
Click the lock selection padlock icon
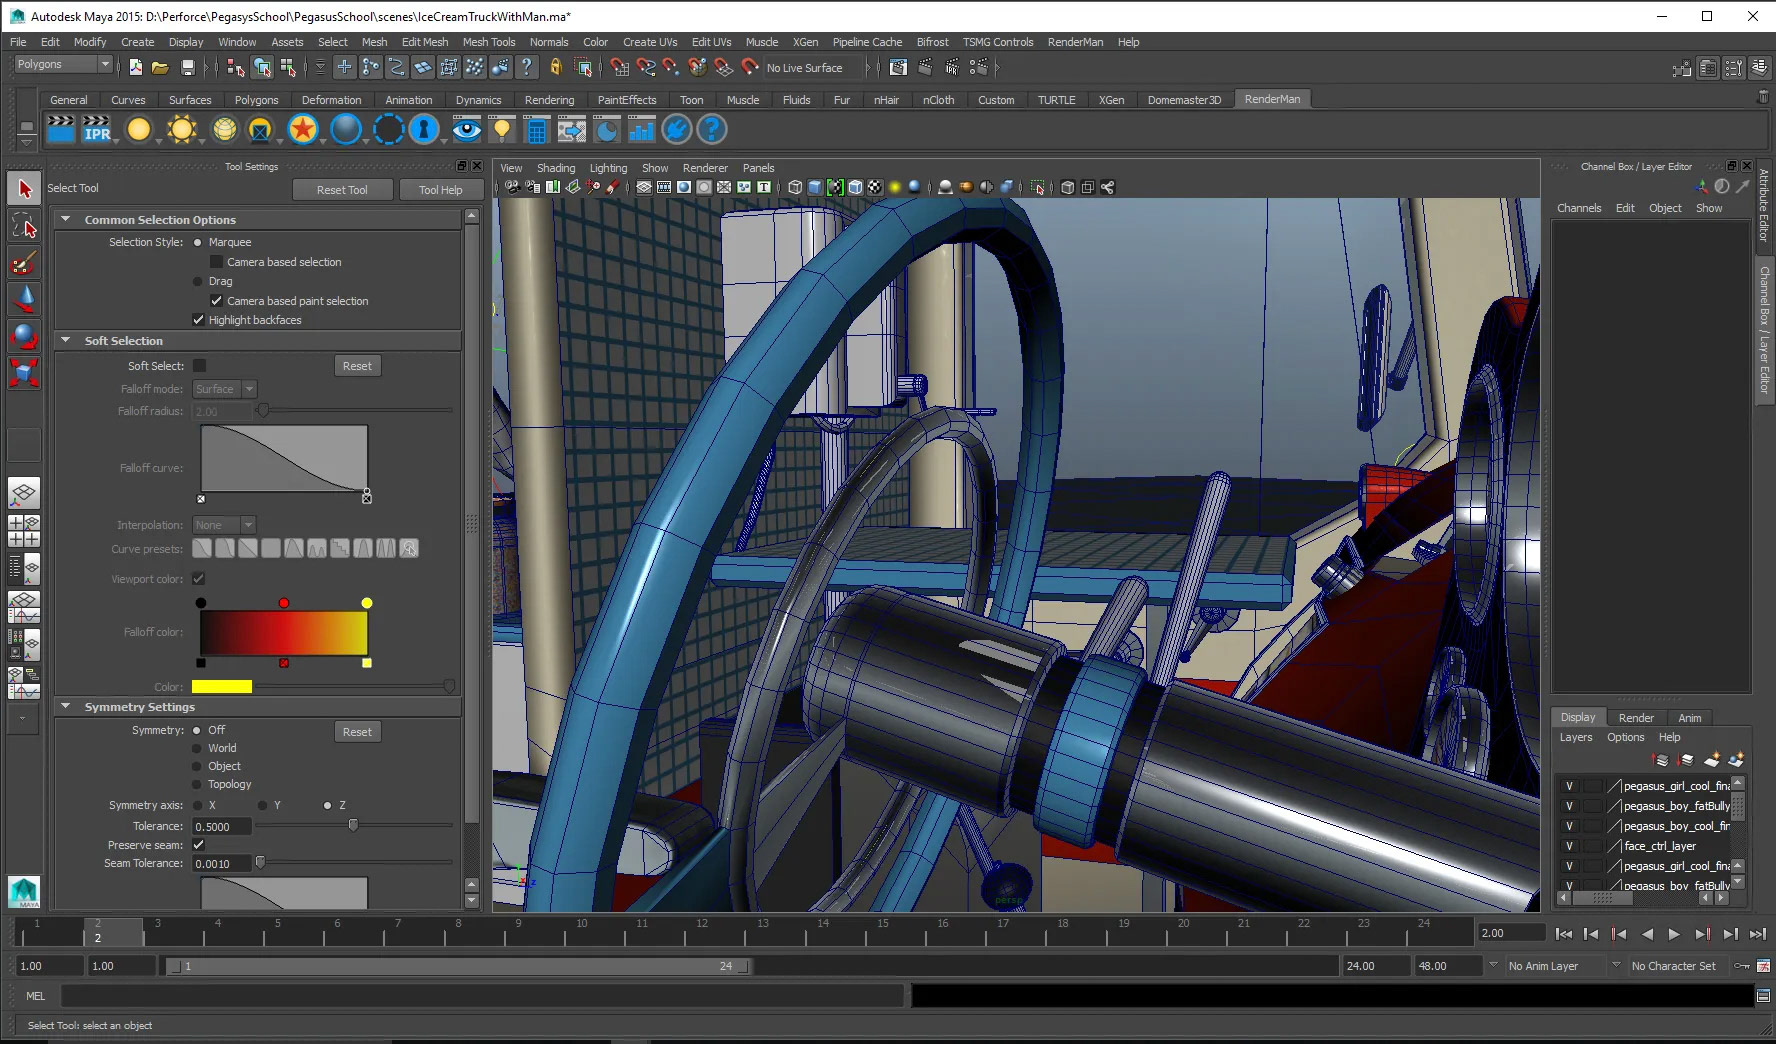coord(556,67)
